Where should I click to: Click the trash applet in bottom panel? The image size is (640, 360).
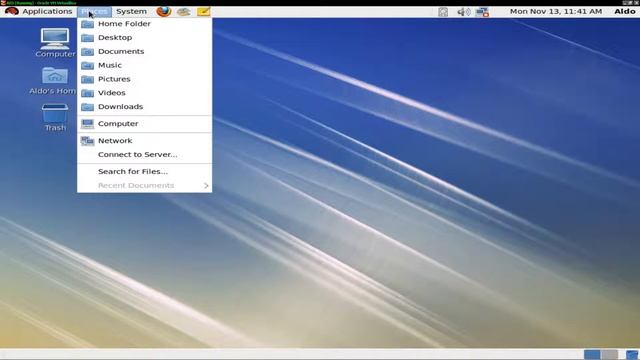[632, 354]
